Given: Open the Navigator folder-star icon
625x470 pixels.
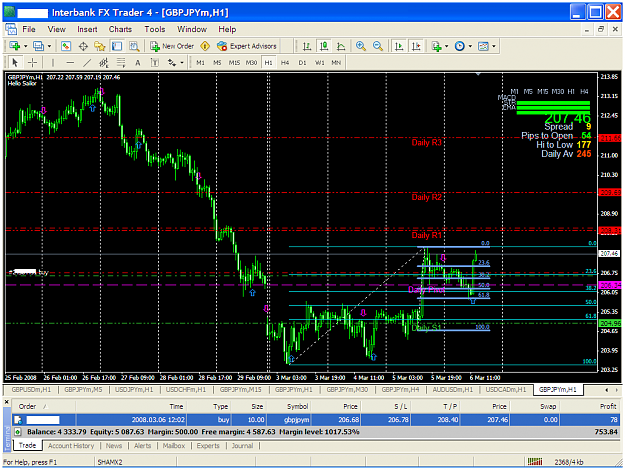Looking at the screenshot, I should coord(100,46).
